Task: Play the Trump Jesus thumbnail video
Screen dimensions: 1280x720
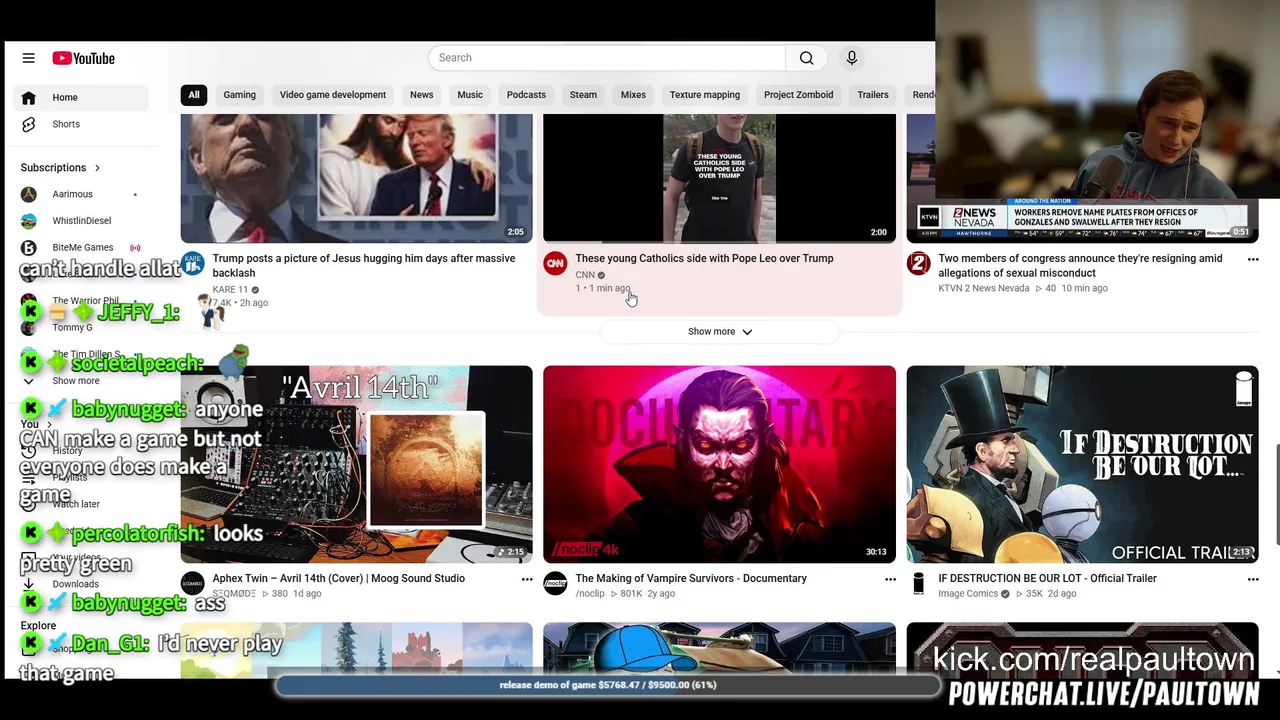Action: pyautogui.click(x=356, y=177)
